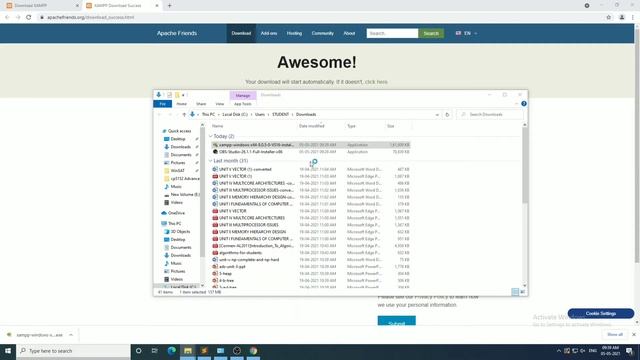Click the PDF icon of UNIT V VECTOR (1)

click(x=215, y=176)
